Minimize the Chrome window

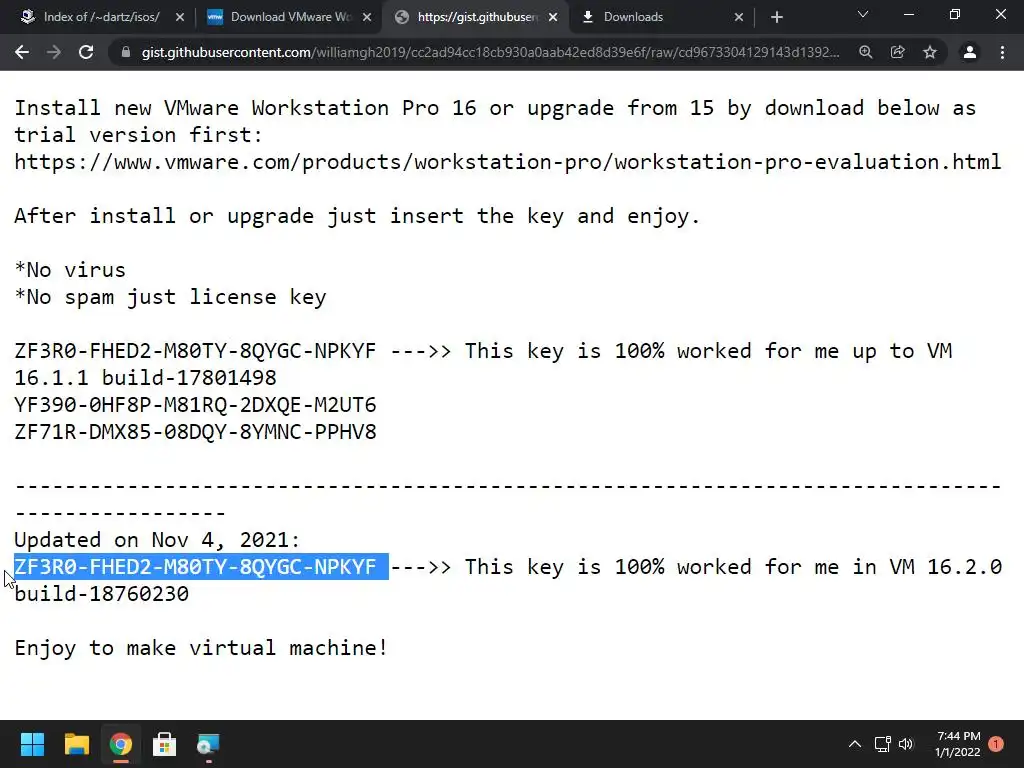click(908, 14)
